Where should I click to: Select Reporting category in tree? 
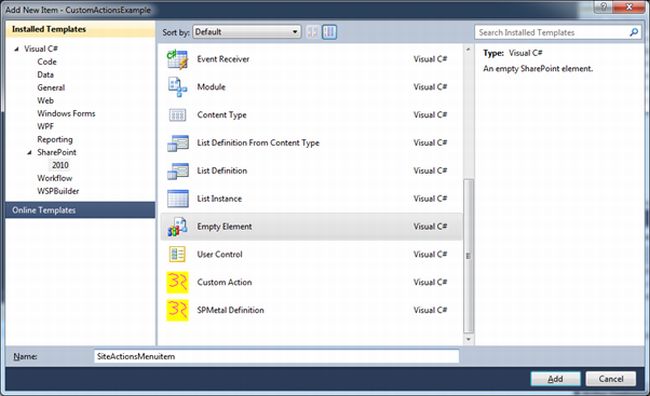click(55, 139)
